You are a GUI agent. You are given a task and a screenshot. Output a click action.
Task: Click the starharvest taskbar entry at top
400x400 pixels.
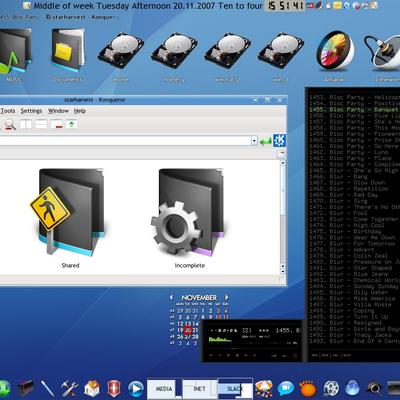pos(66,17)
